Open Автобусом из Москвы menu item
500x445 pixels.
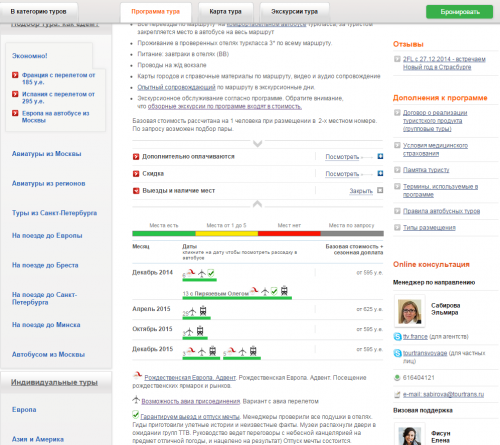coord(48,354)
